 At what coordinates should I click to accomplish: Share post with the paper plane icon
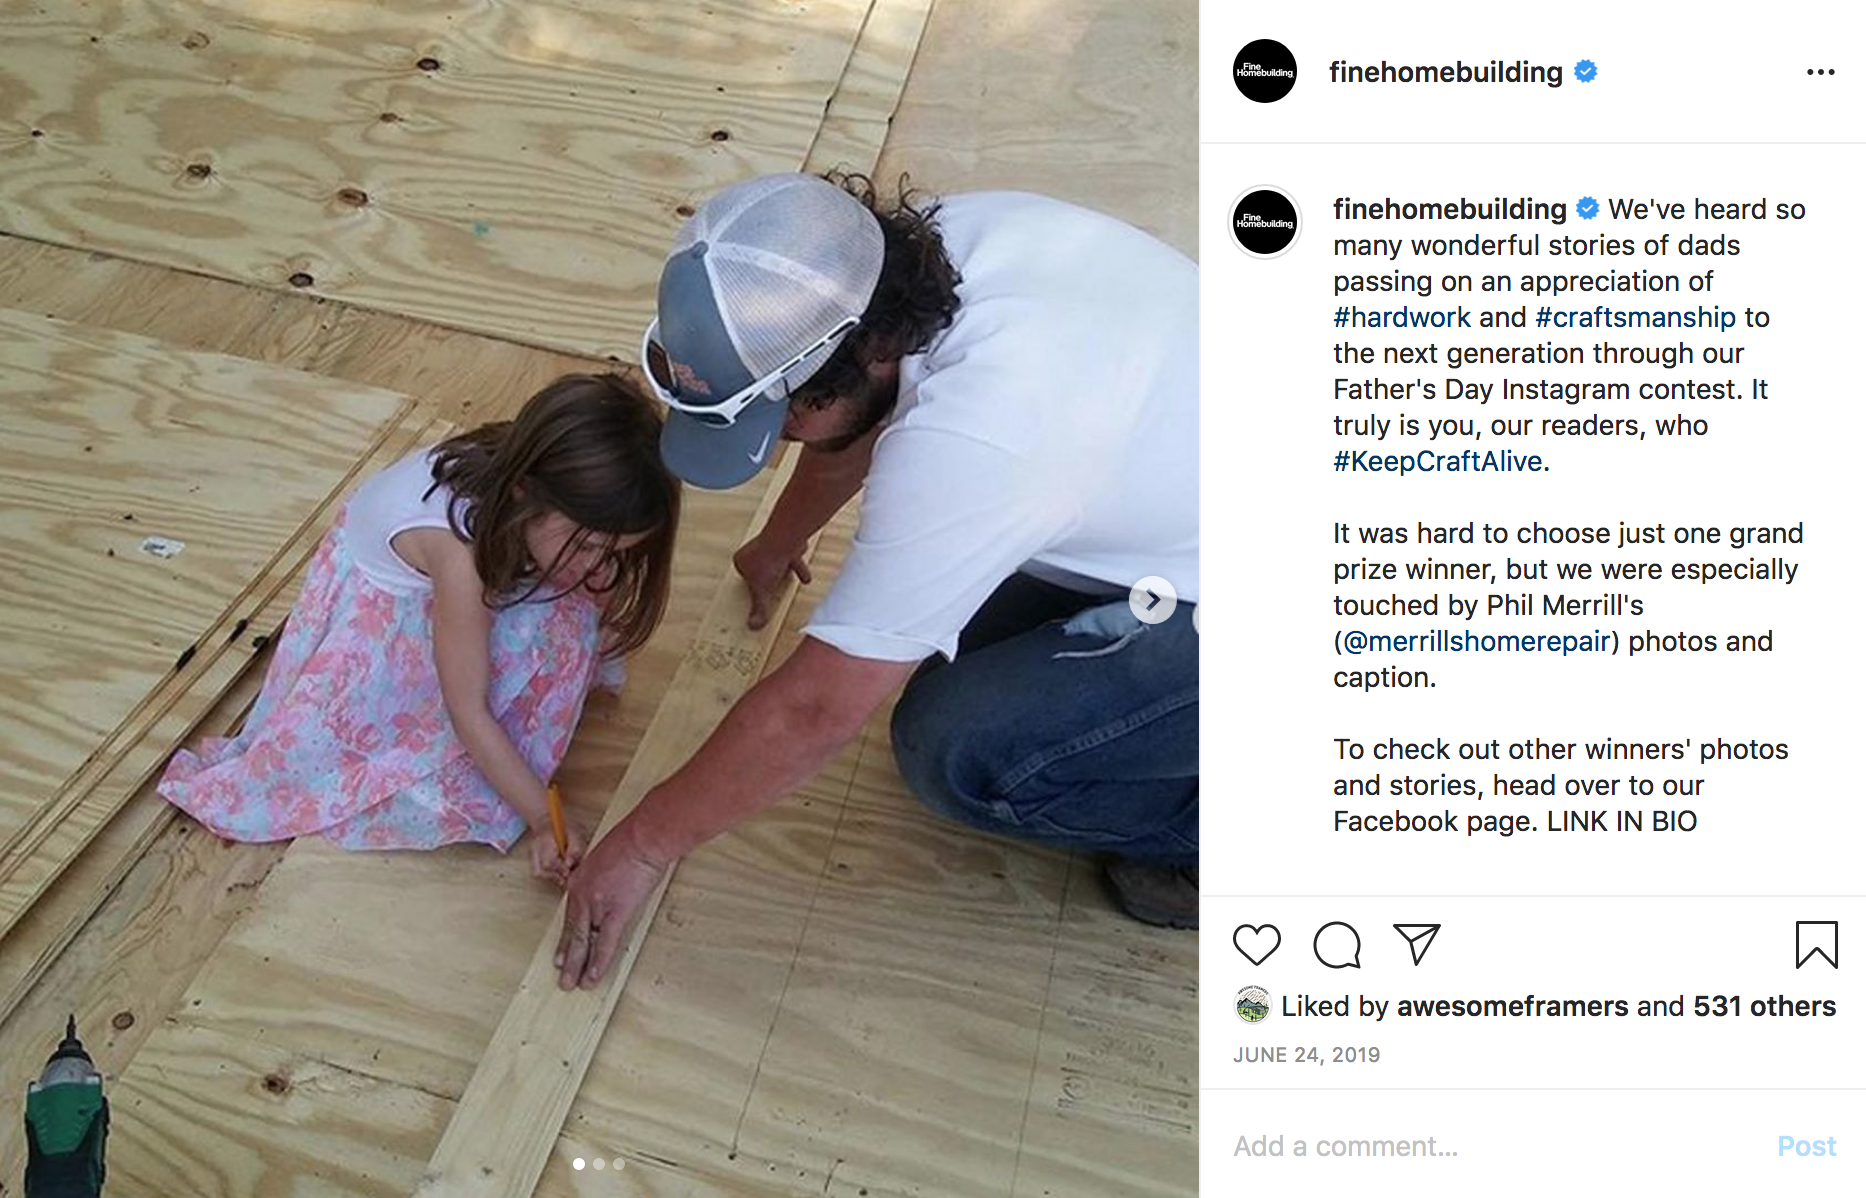click(x=1417, y=945)
